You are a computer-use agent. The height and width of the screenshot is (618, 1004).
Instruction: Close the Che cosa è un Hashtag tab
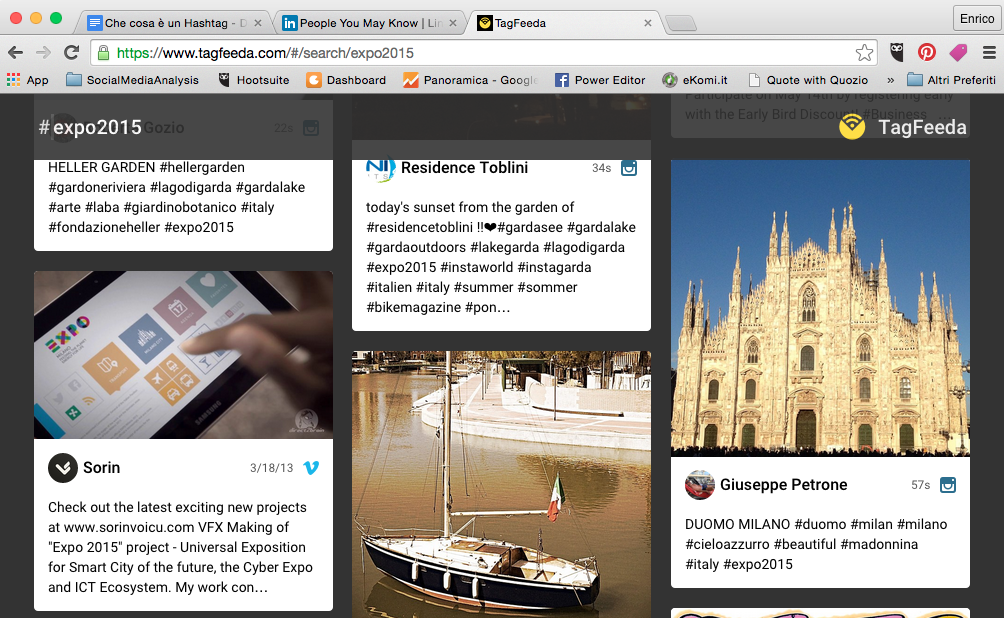tap(257, 23)
